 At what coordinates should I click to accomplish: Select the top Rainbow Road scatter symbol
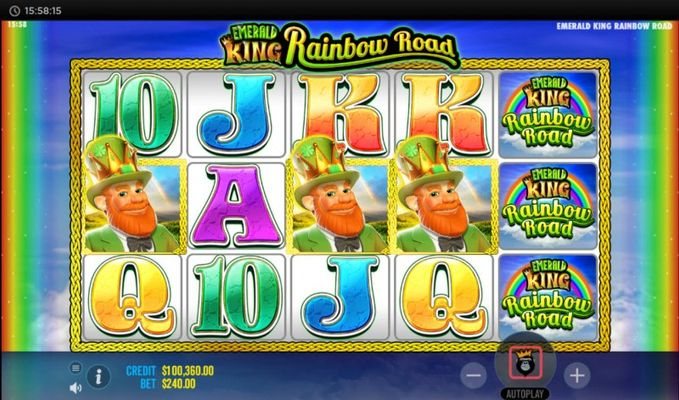pyautogui.click(x=548, y=114)
